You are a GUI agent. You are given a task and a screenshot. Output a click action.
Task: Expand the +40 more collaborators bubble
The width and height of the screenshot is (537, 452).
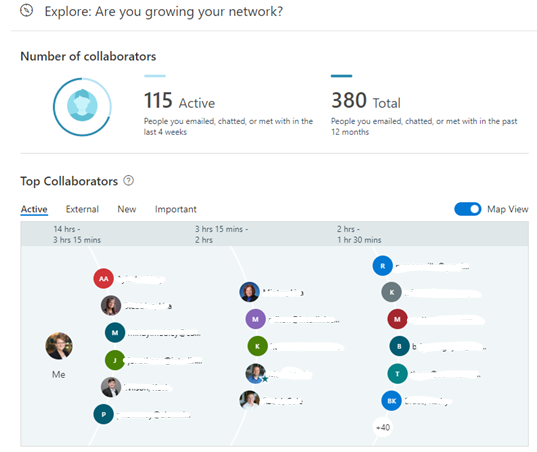383,427
